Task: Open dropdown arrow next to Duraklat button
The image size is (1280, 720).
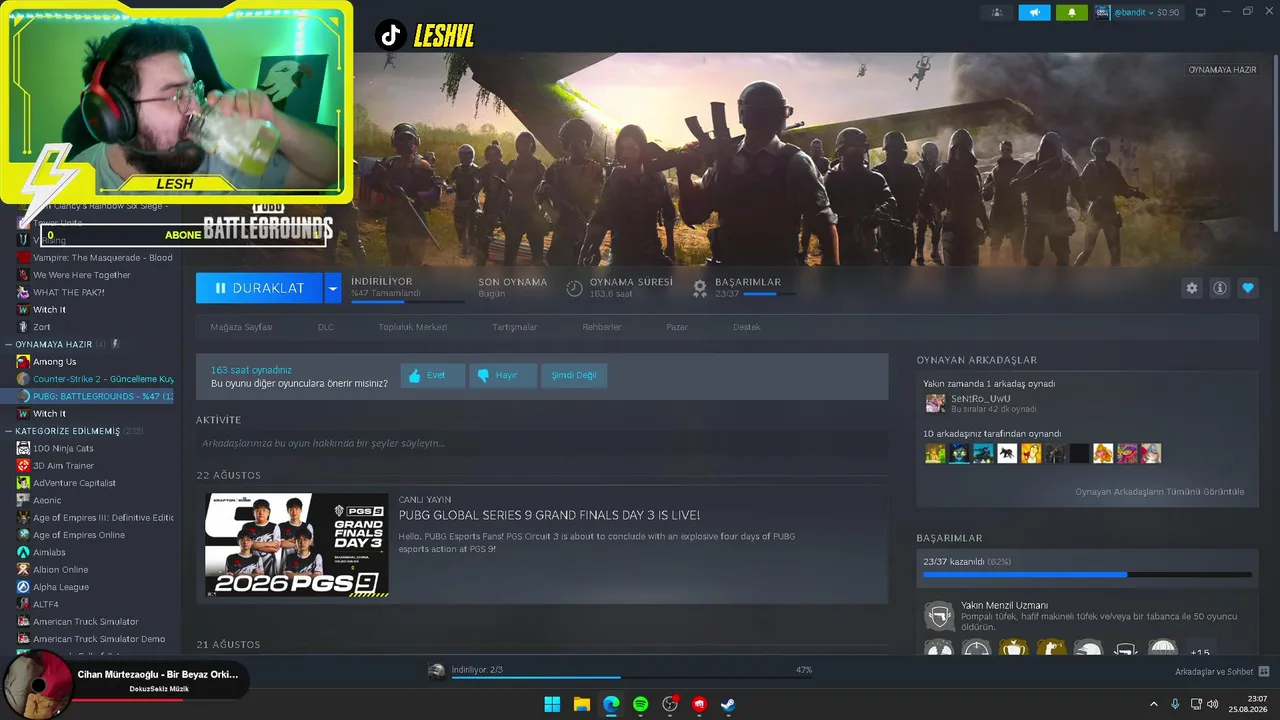Action: click(333, 288)
